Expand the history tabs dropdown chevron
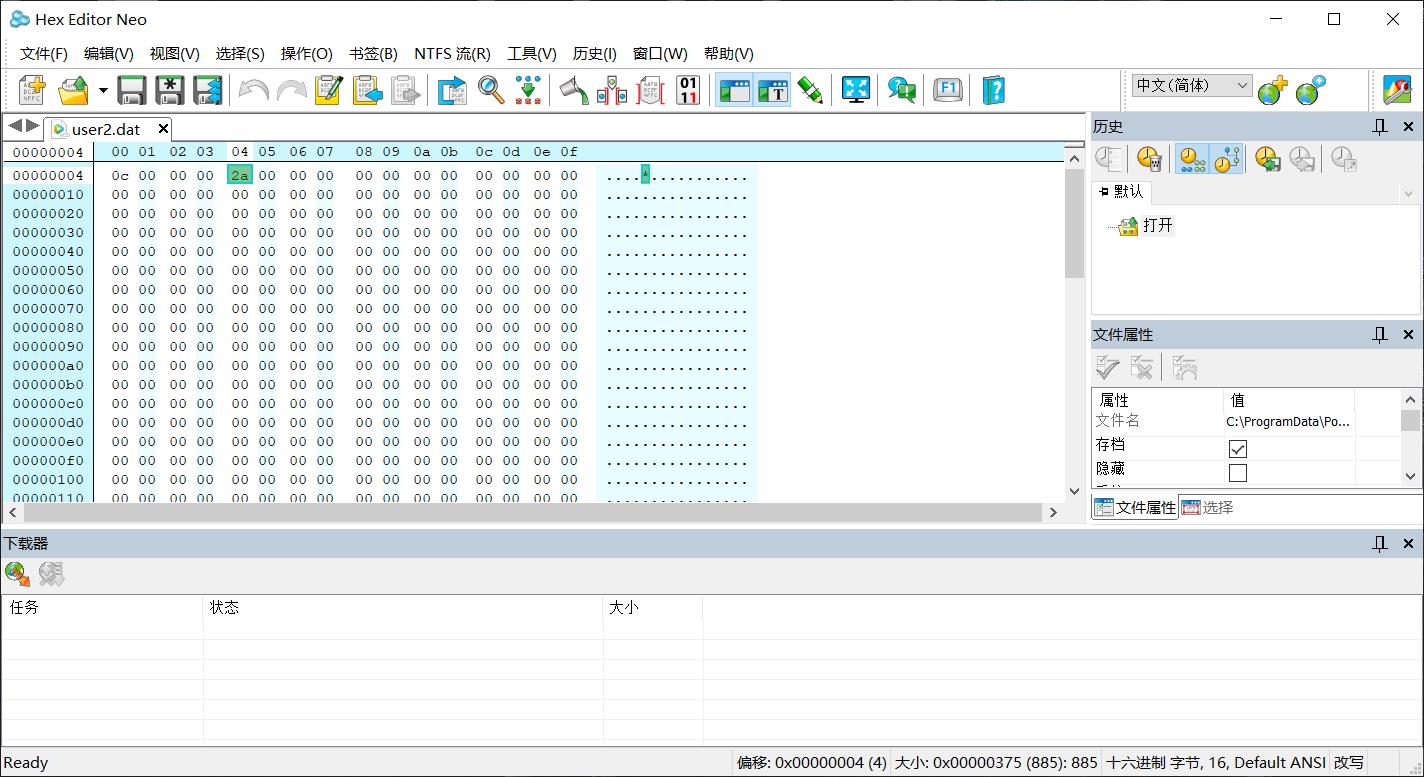1424x777 pixels. tap(1408, 195)
